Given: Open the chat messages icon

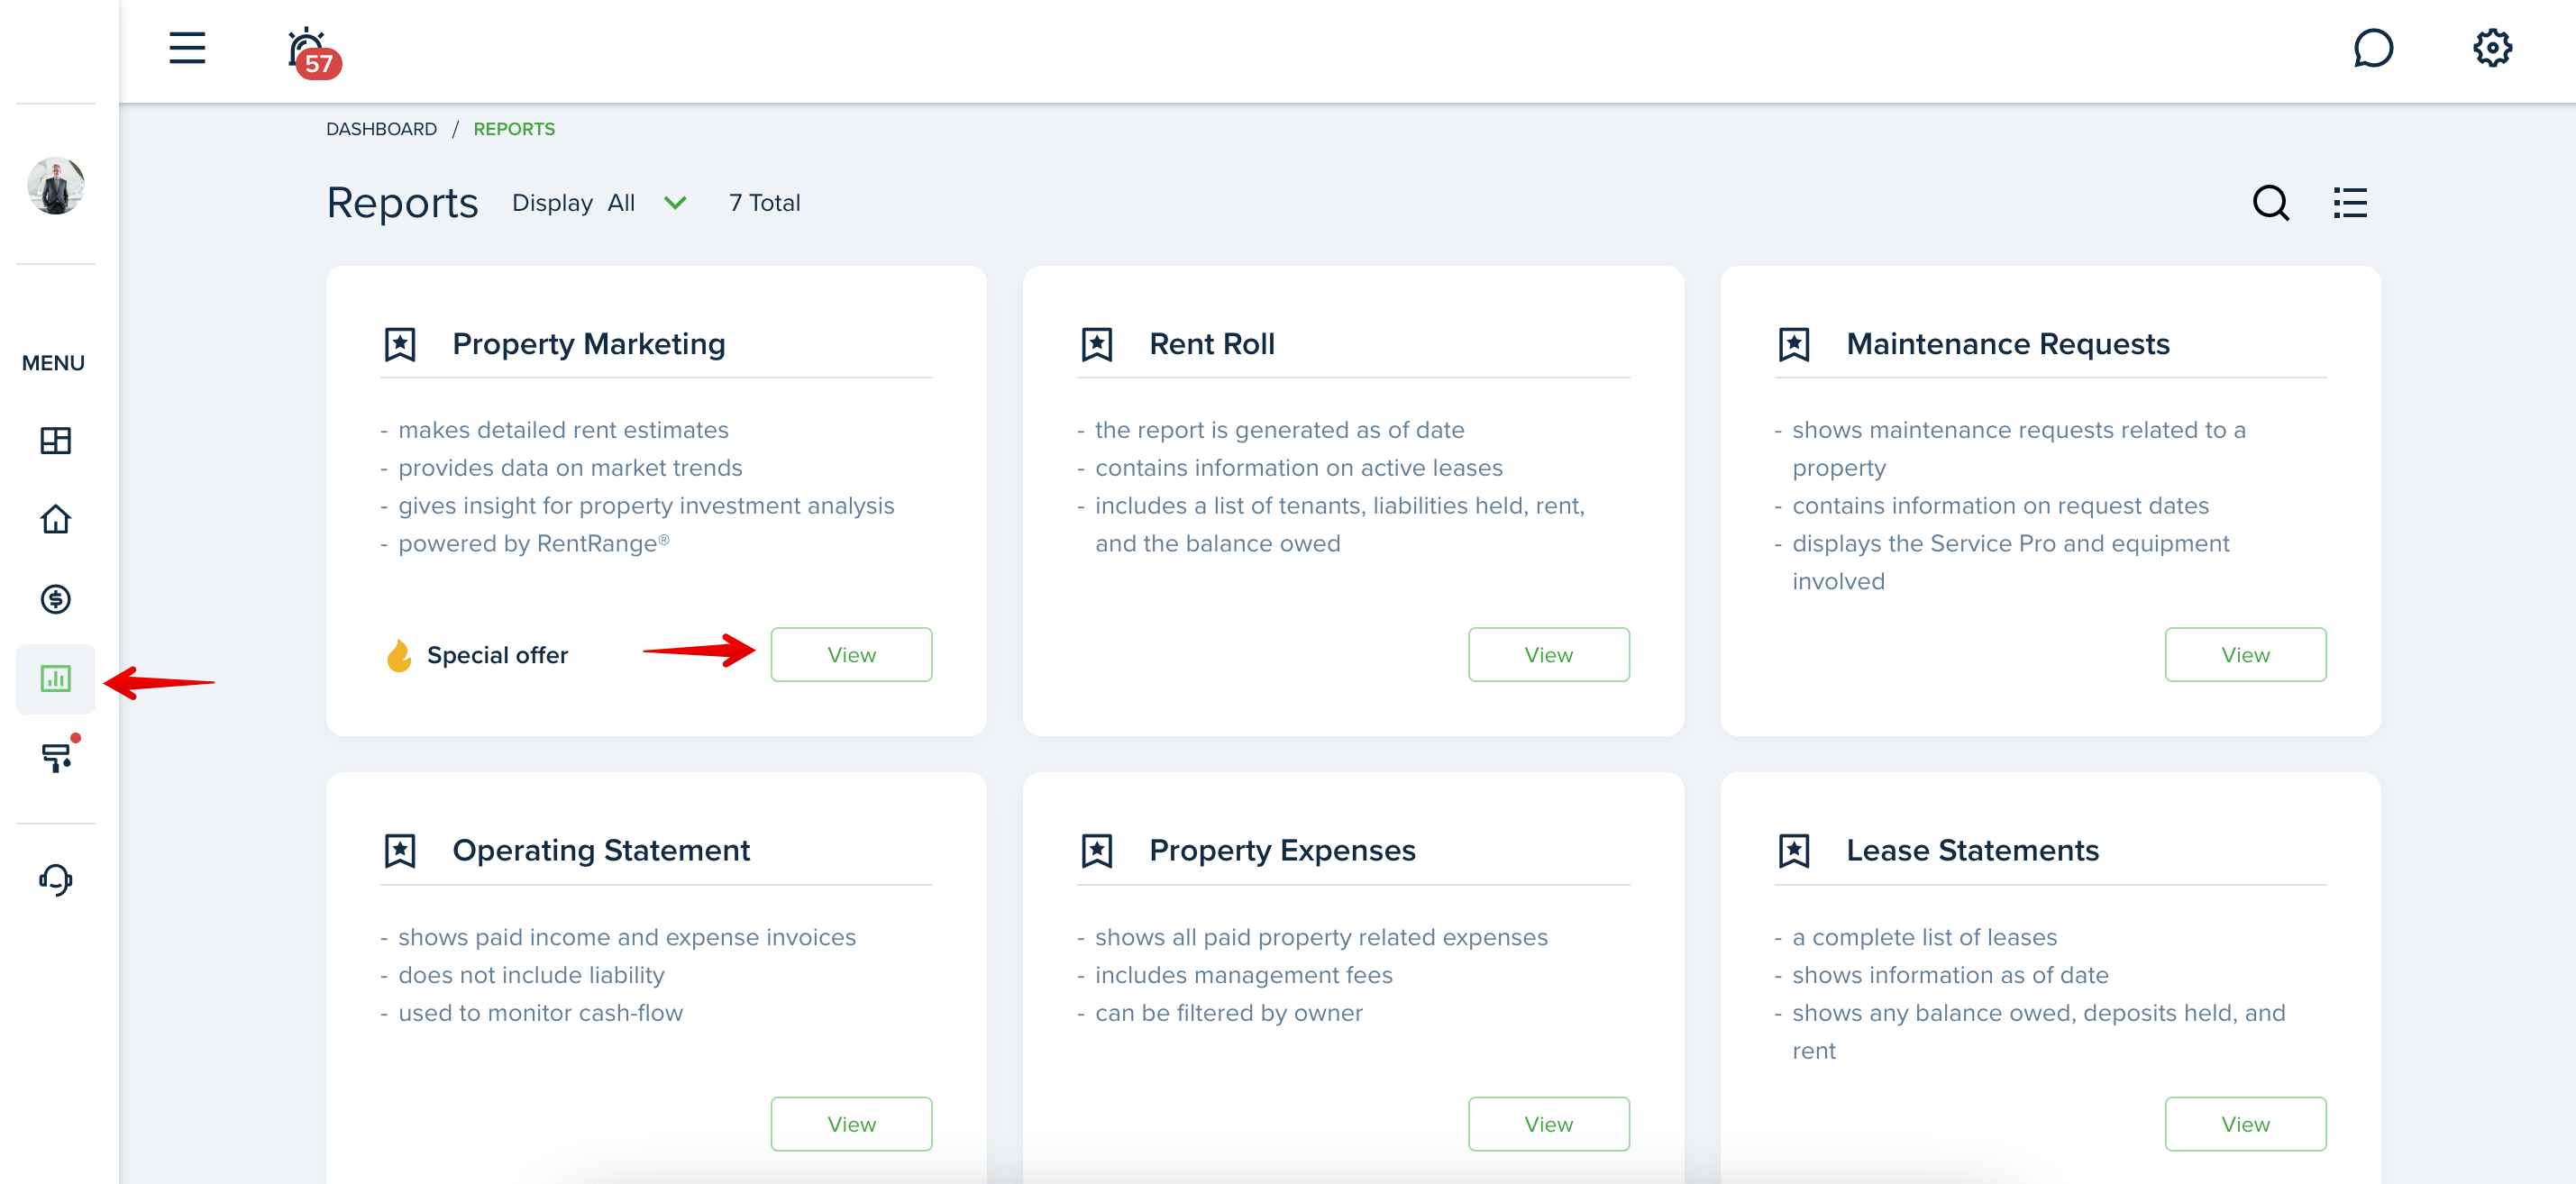Looking at the screenshot, I should (x=2372, y=47).
